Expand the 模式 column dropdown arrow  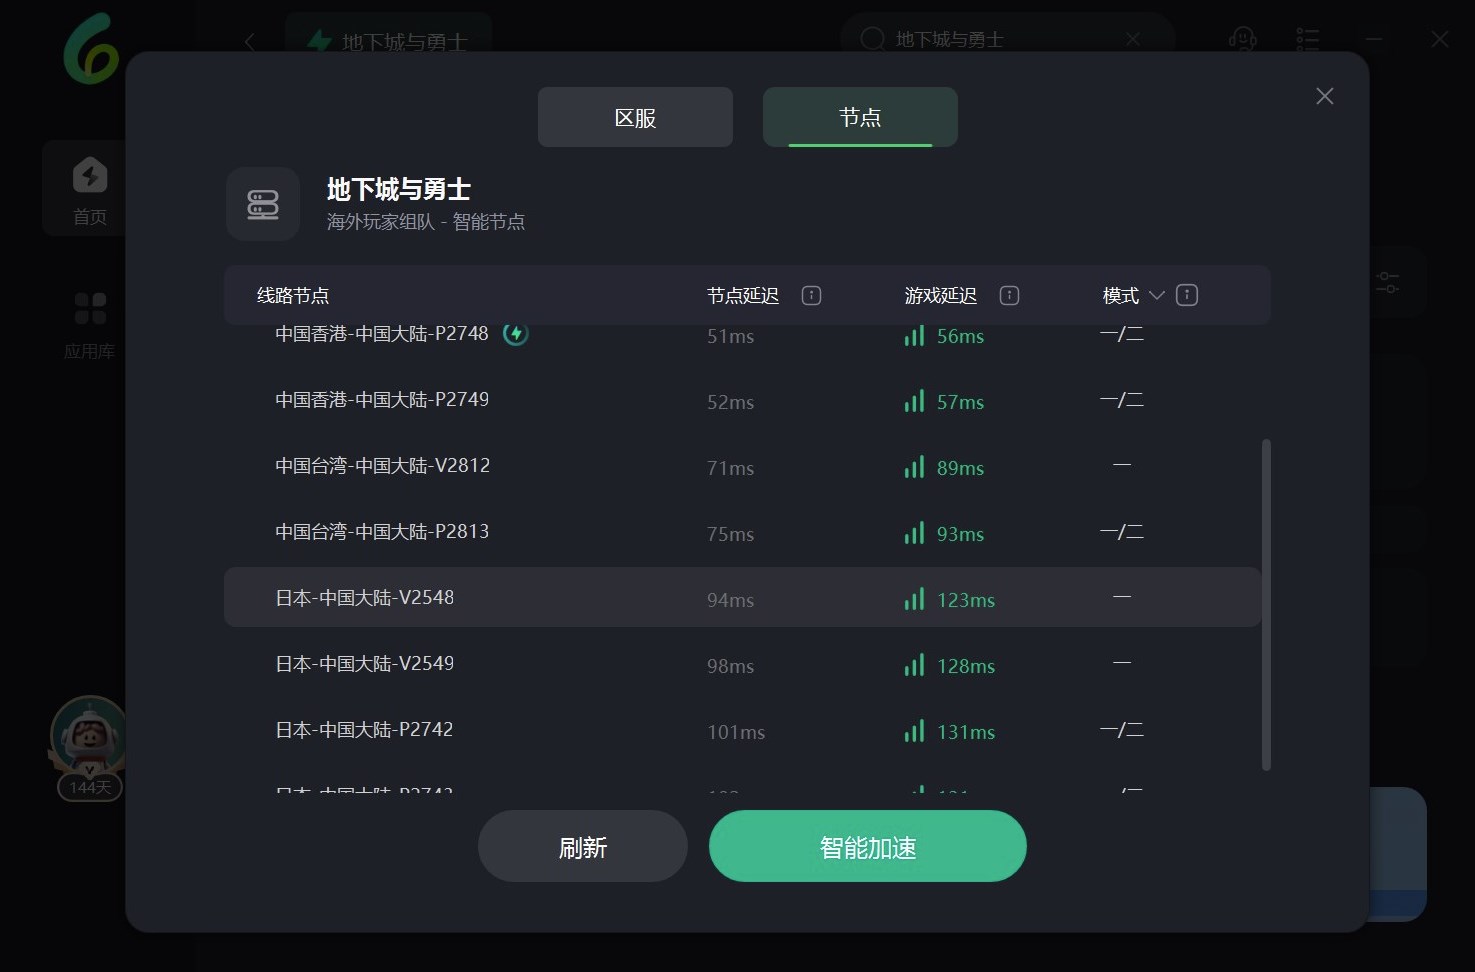(x=1157, y=295)
